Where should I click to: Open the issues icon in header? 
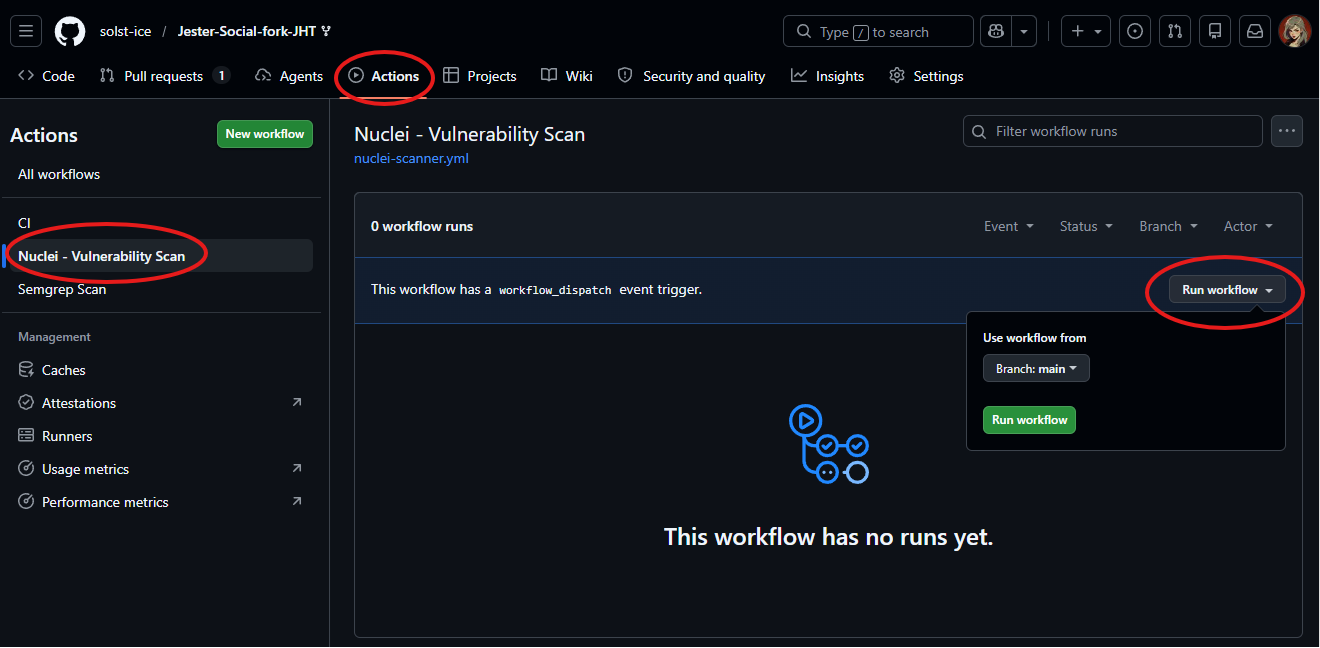(x=1135, y=31)
